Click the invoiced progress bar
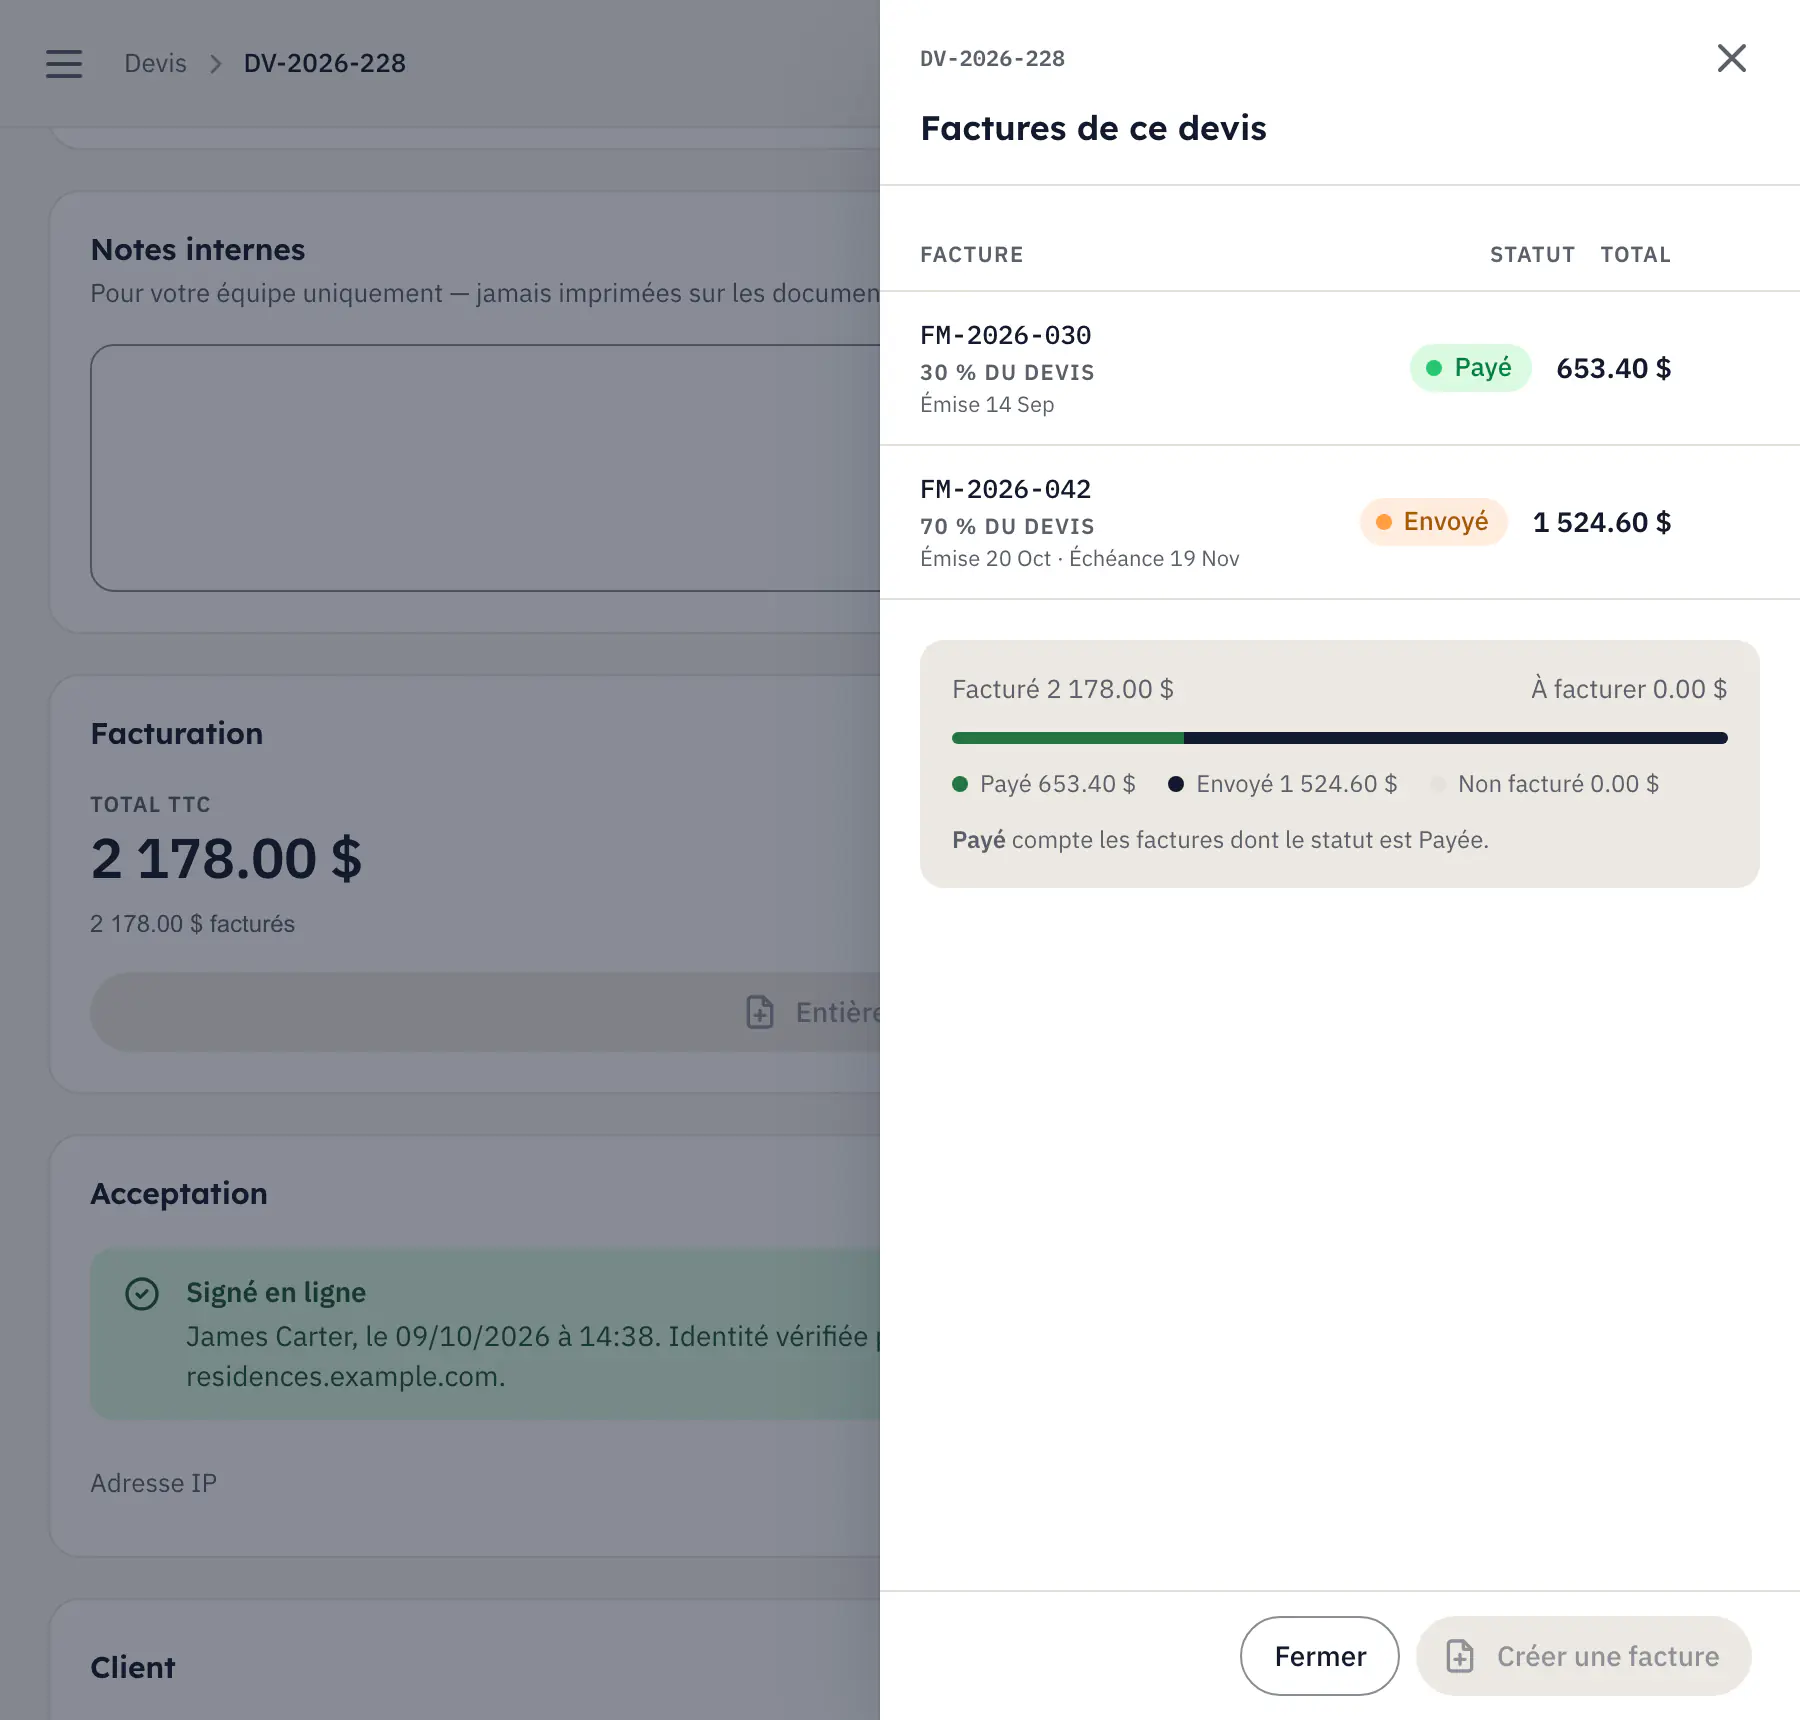Image resolution: width=1800 pixels, height=1720 pixels. click(1339, 738)
